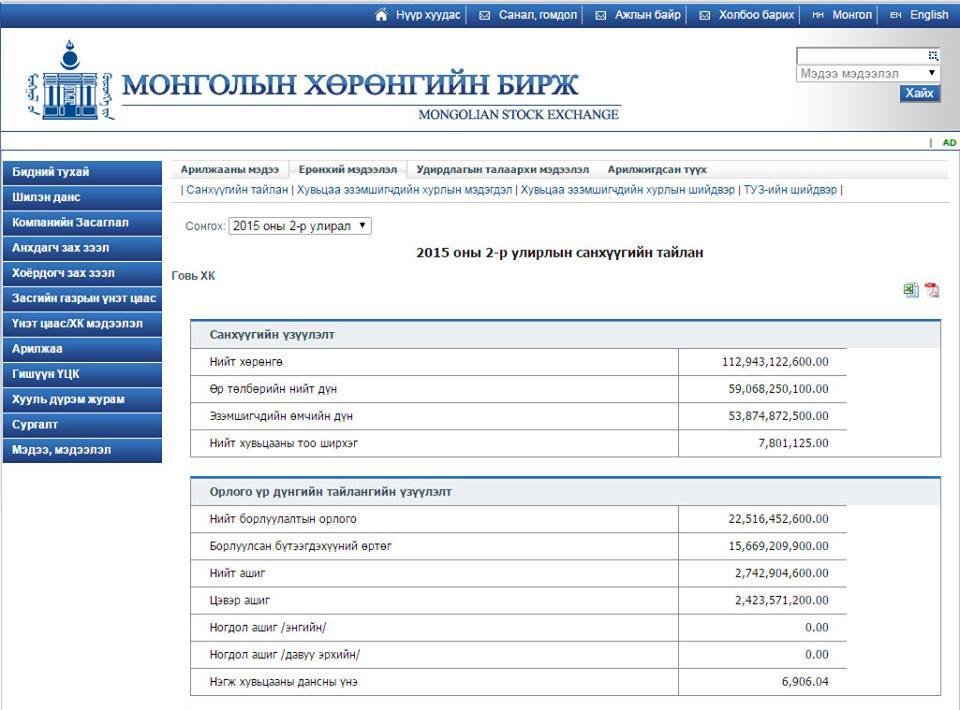Screen dimensions: 960x710
Task: Open Хувьцаа эзэмшигчдийн хурлын шийдвэр link
Action: click(628, 190)
